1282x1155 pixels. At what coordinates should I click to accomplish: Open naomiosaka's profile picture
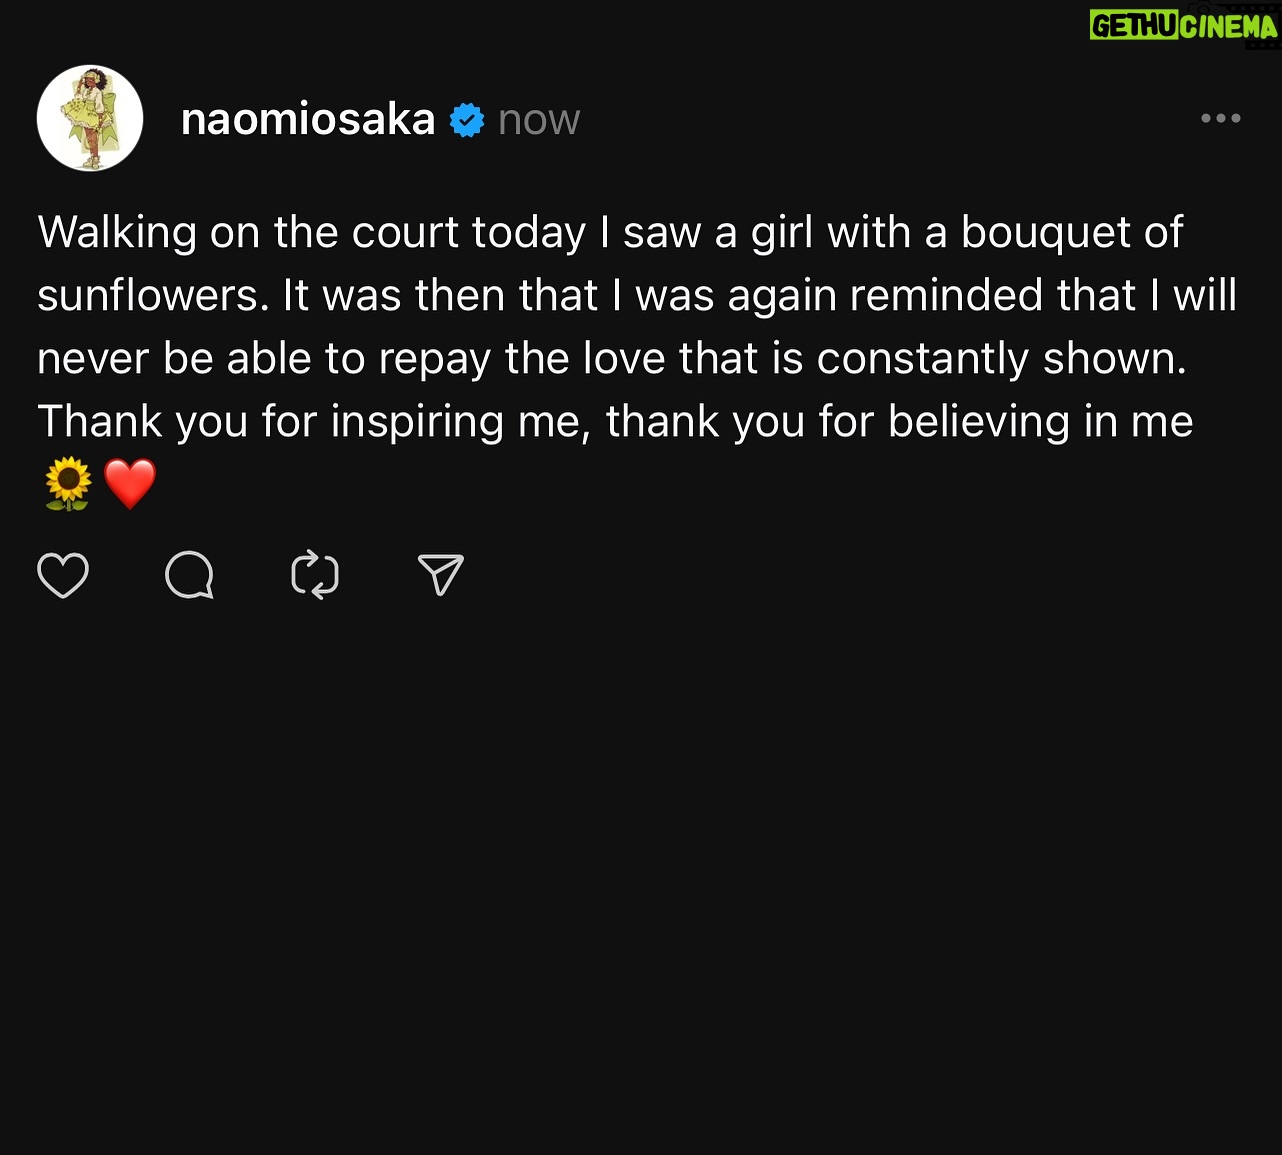point(90,118)
